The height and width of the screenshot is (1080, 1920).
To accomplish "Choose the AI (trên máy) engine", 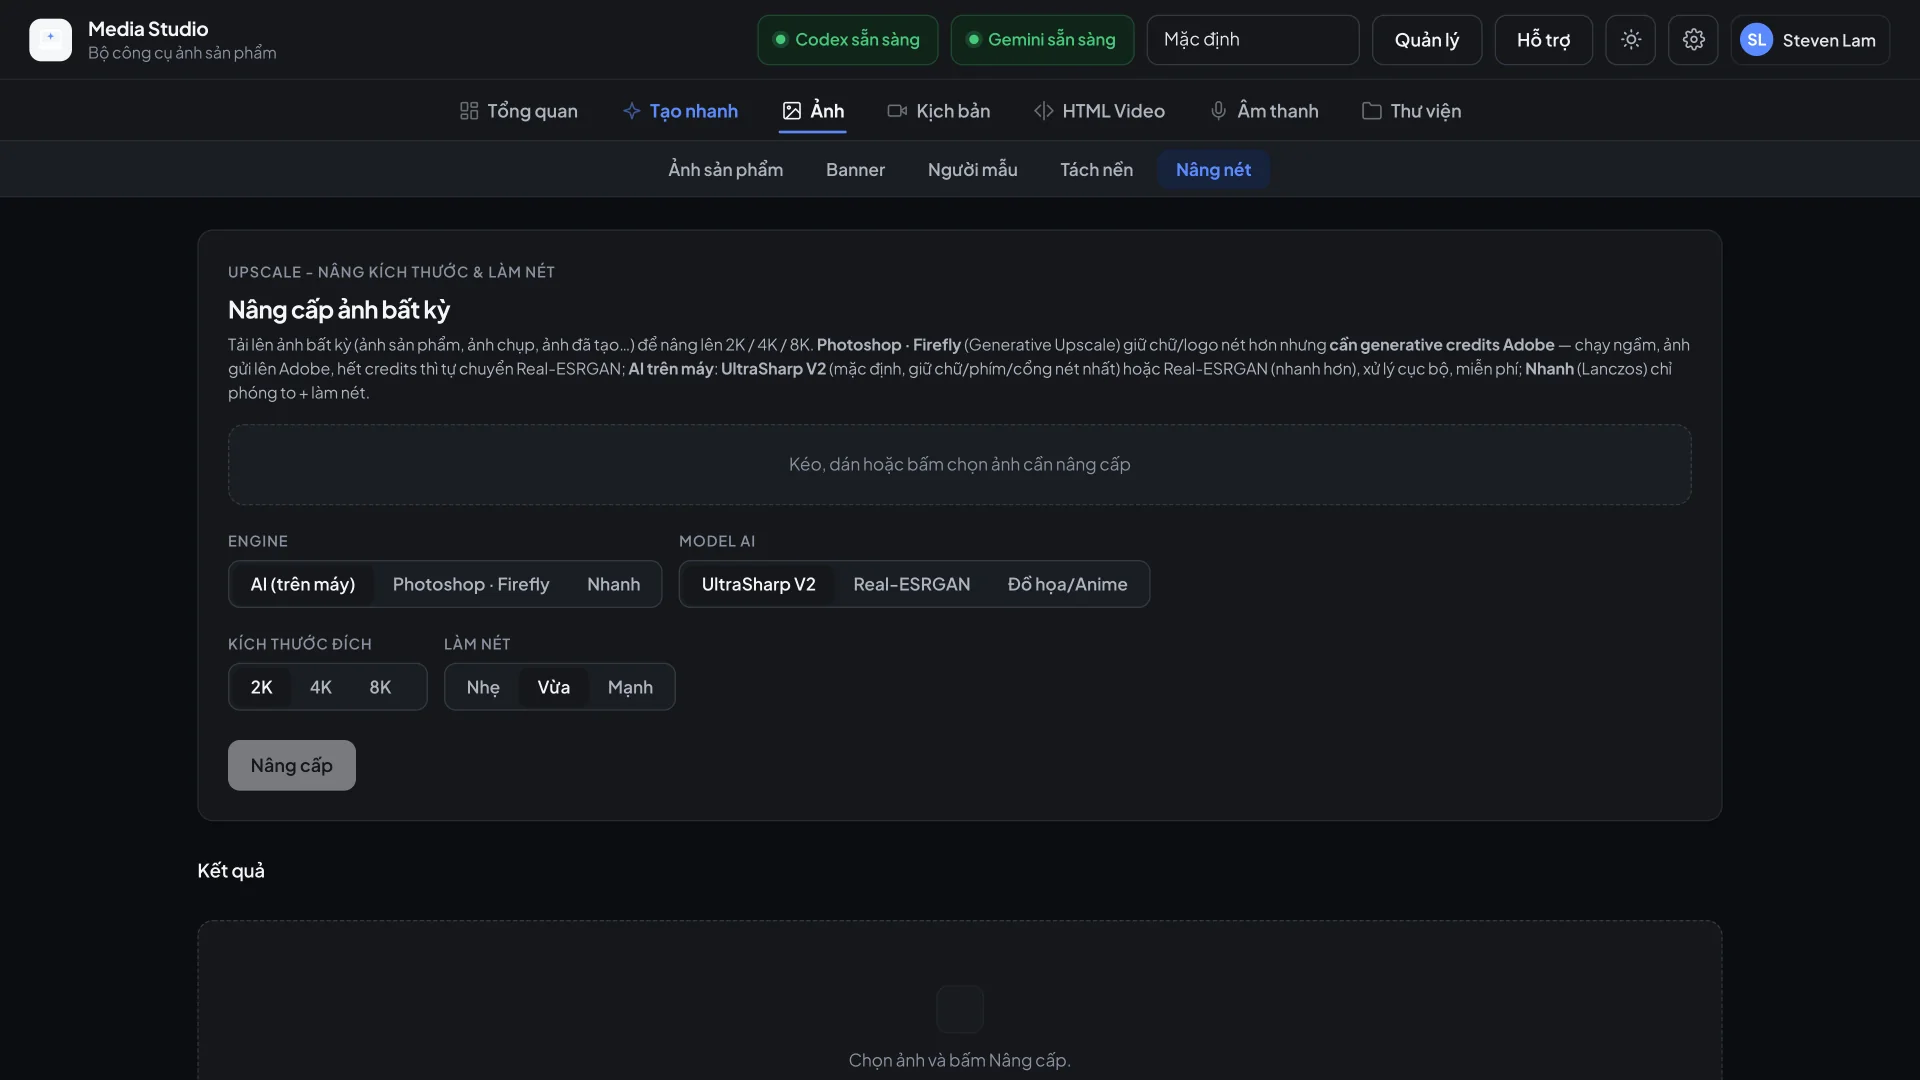I will 302,584.
